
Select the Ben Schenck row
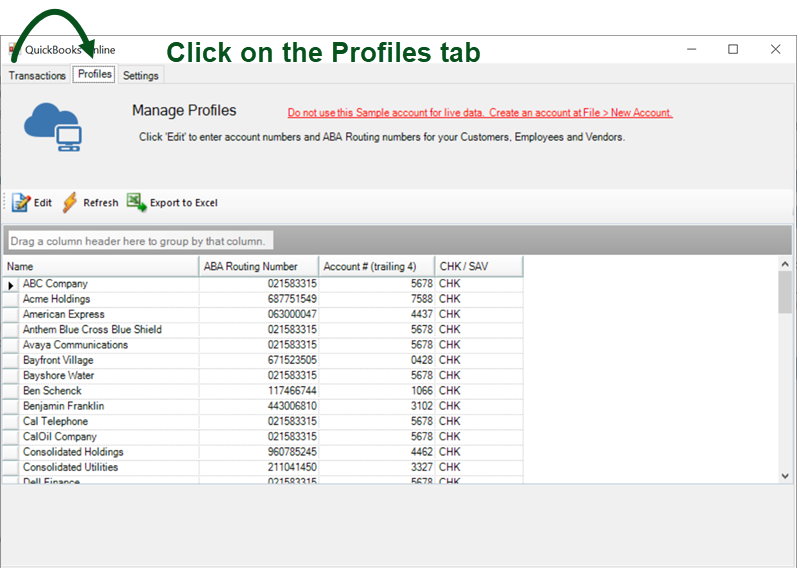[263, 391]
